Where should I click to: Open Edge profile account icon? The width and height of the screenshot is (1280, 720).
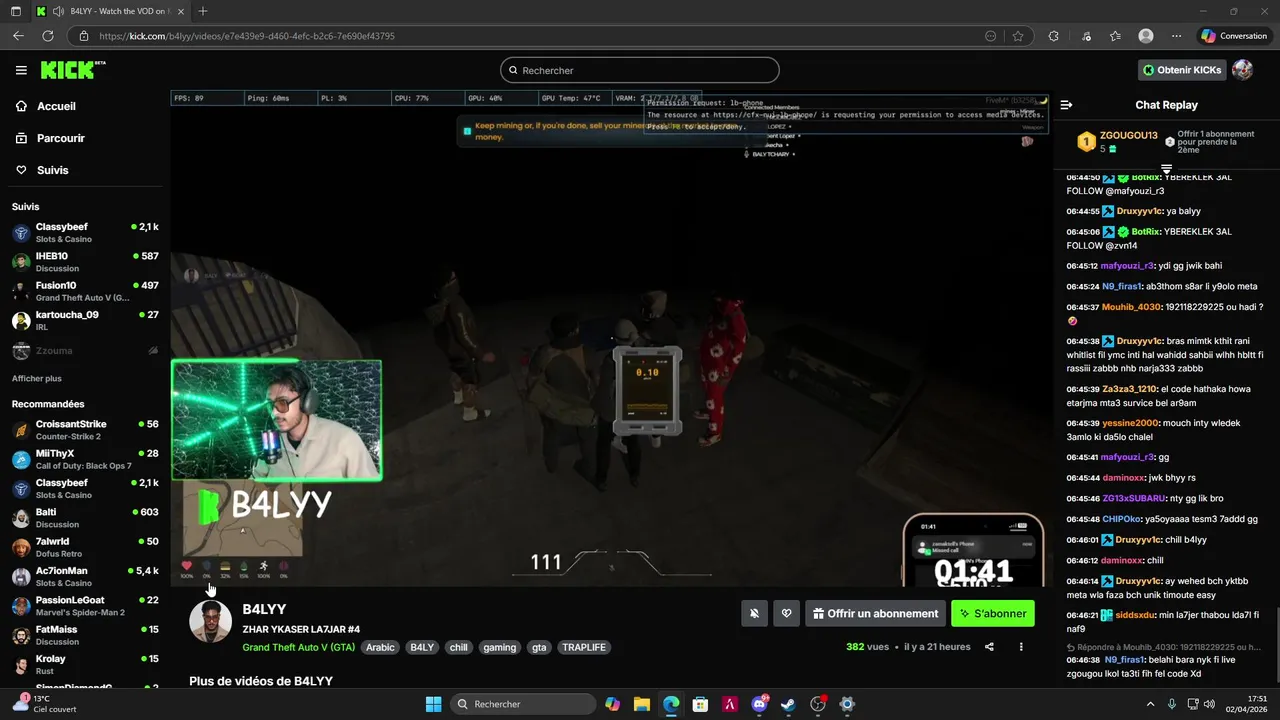tap(1146, 36)
